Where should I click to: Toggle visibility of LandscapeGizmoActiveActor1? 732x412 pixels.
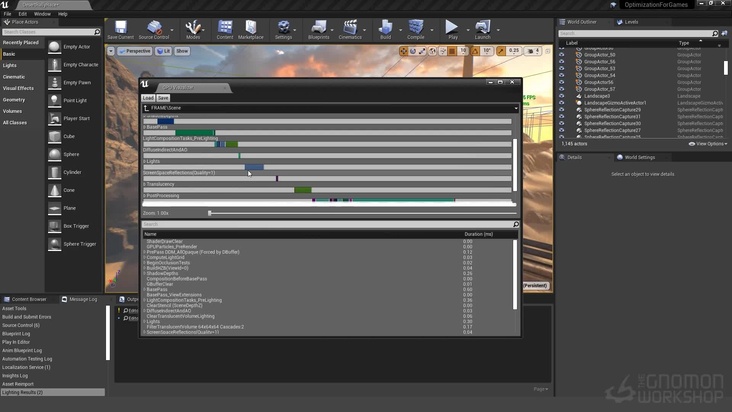click(562, 103)
